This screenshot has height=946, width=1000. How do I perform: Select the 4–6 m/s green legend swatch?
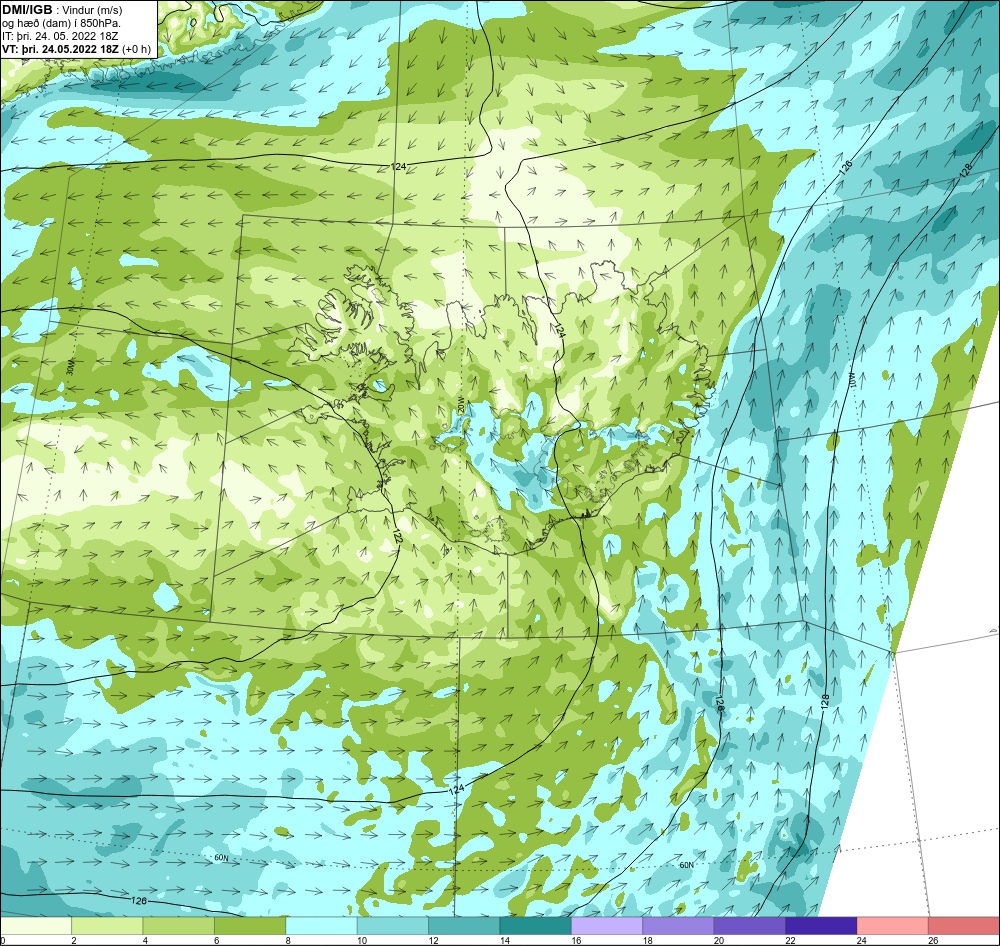coord(179,926)
